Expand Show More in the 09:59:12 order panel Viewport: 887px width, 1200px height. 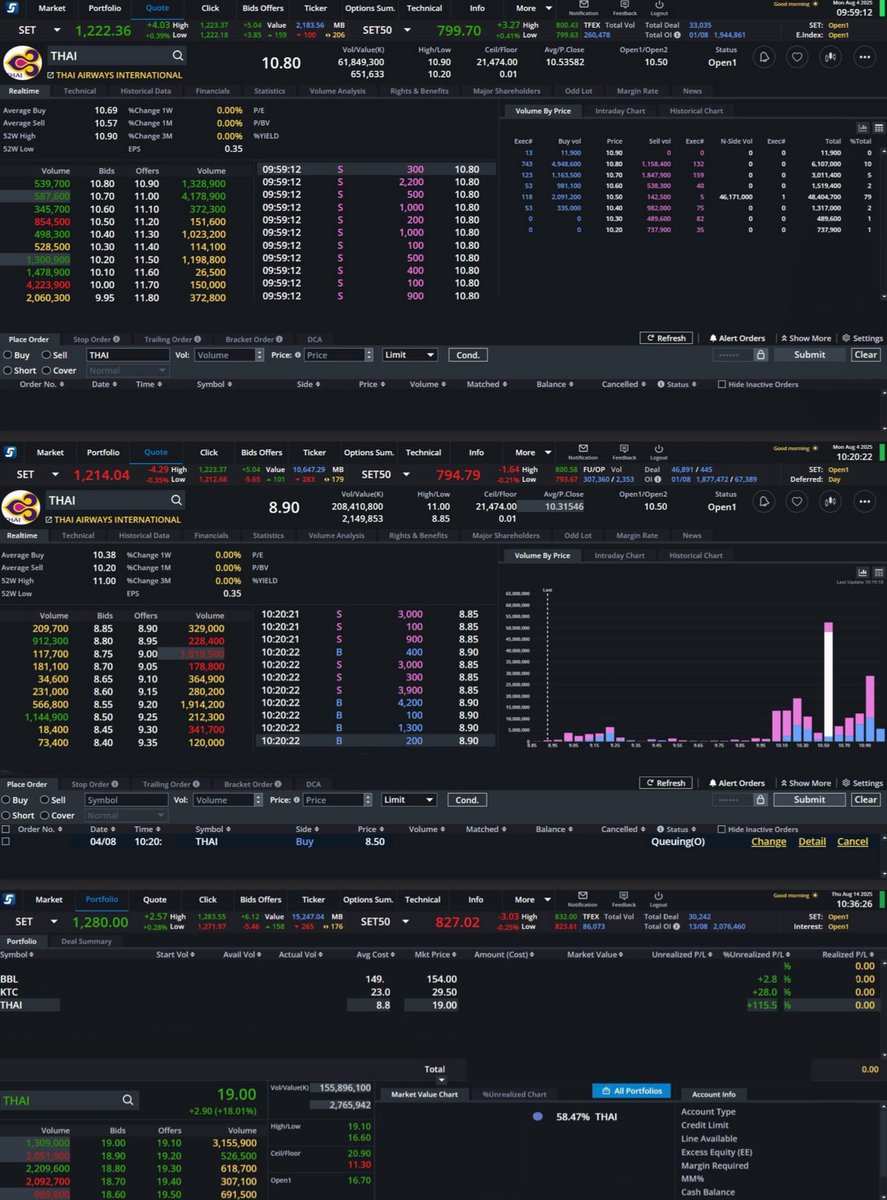tap(805, 339)
